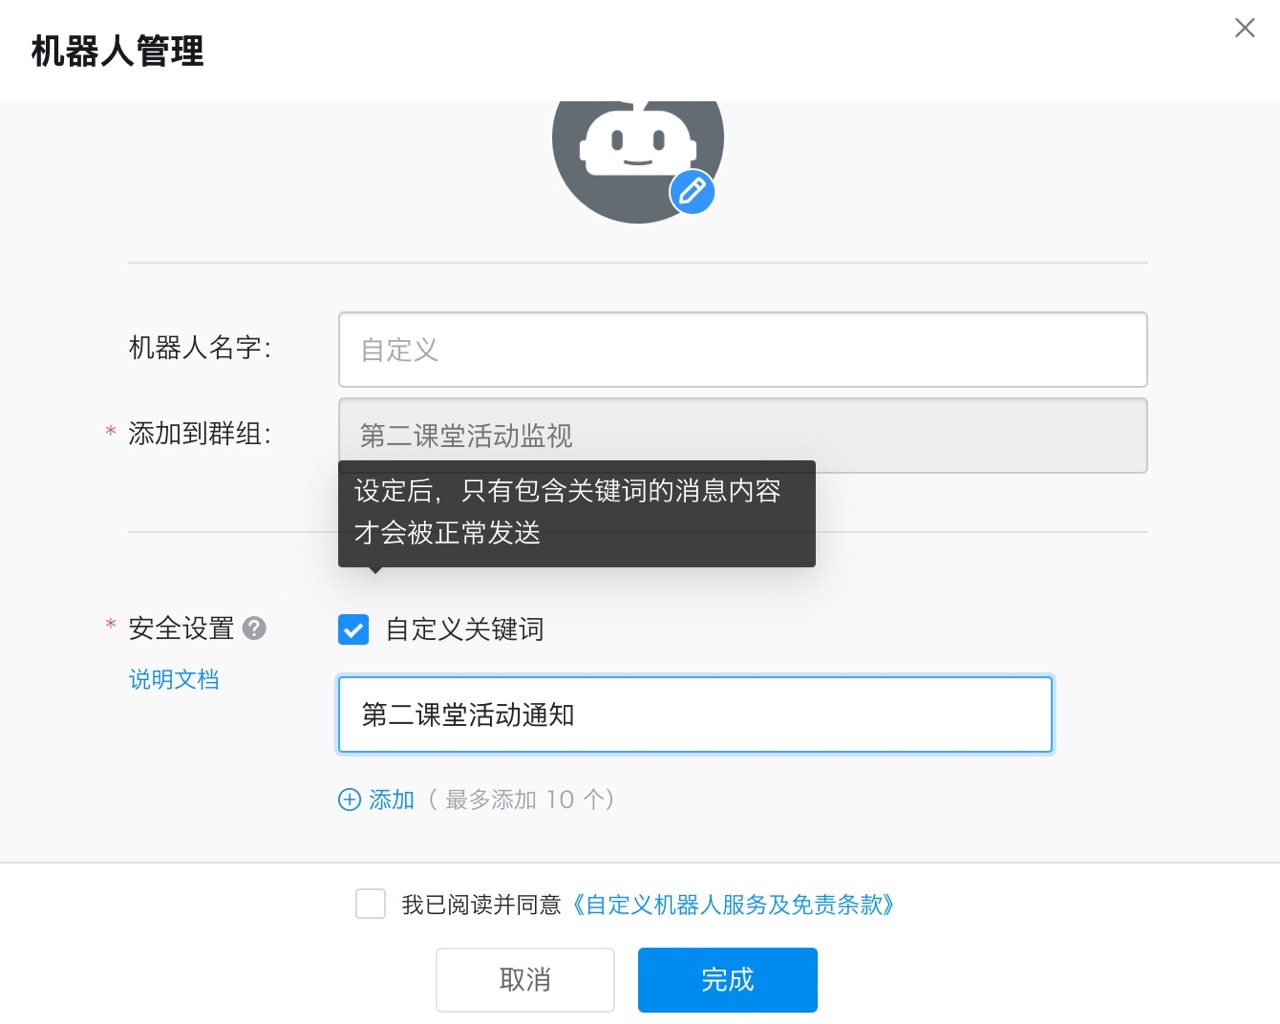
Task: Click the 第二课堂活动通知 keyword input
Action: pyautogui.click(x=695, y=715)
